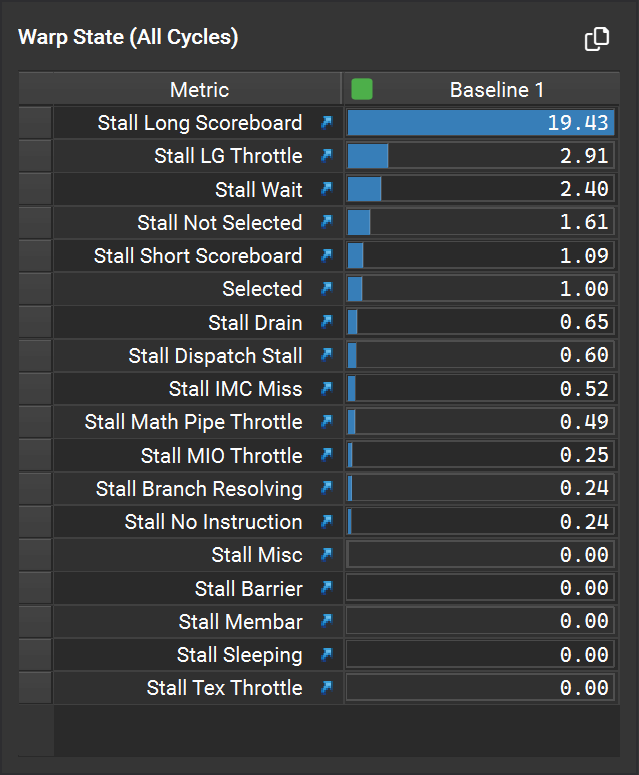Open link icon beside Stall MIO Throttle
This screenshot has width=639, height=775.
coord(327,455)
